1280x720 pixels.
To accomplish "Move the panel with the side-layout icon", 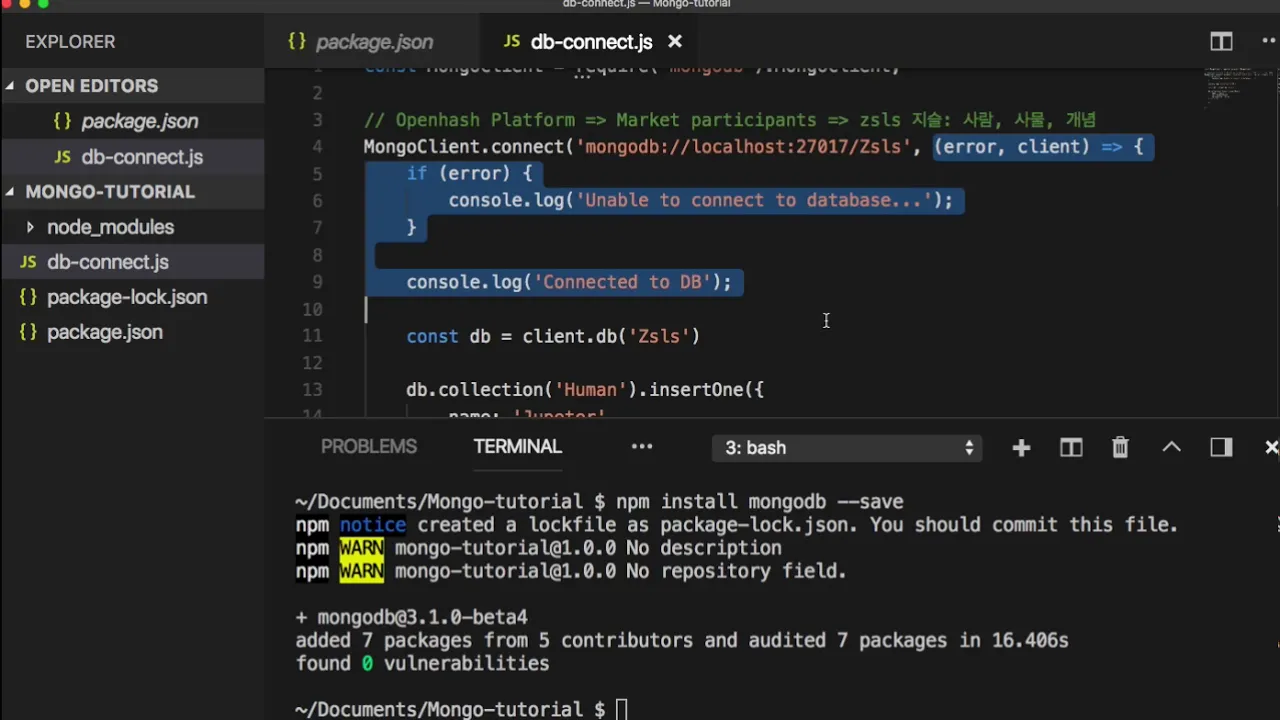I will click(x=1221, y=448).
